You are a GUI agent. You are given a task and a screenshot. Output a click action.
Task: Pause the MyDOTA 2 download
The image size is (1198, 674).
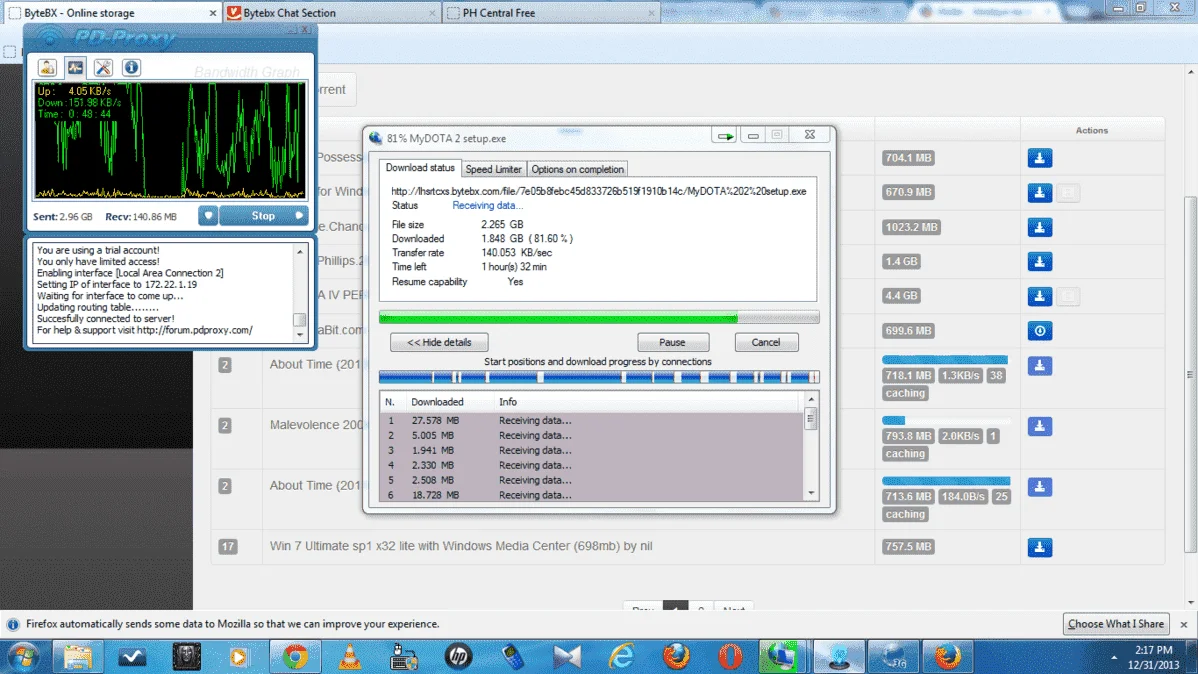[672, 342]
